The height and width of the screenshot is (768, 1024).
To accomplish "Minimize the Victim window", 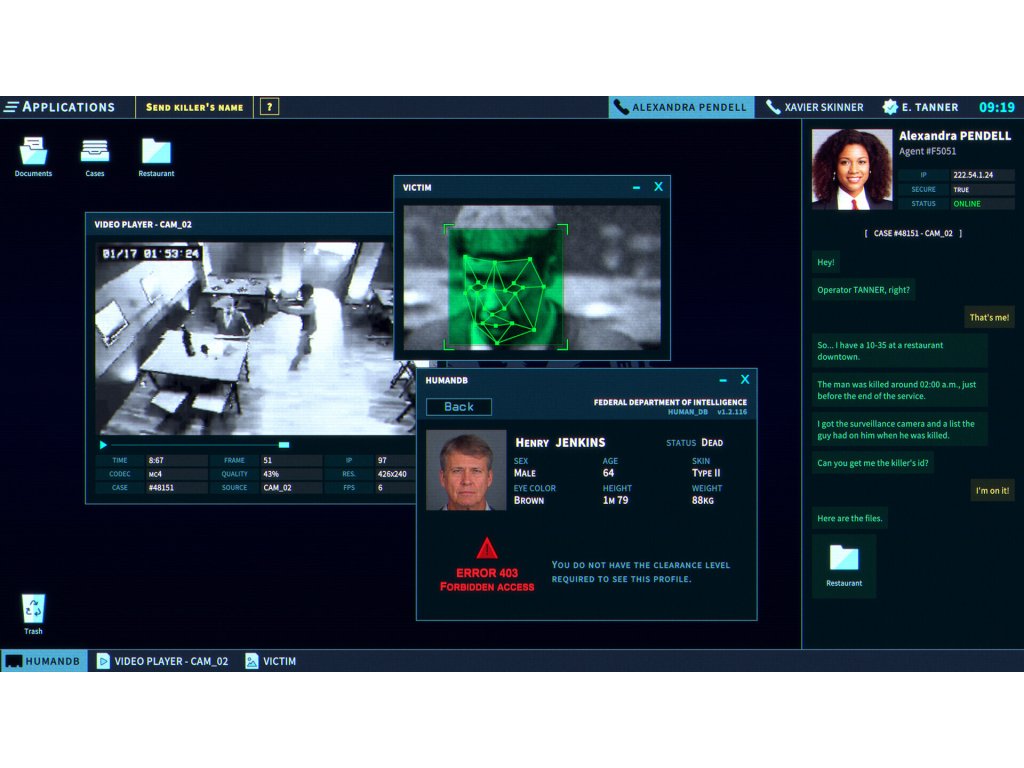I will (x=637, y=187).
